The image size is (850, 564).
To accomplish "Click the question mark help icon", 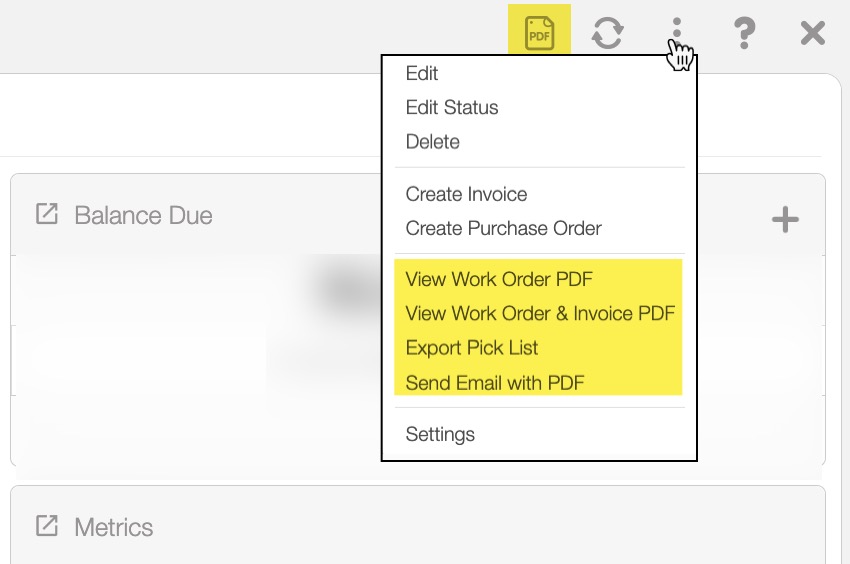I will [744, 33].
